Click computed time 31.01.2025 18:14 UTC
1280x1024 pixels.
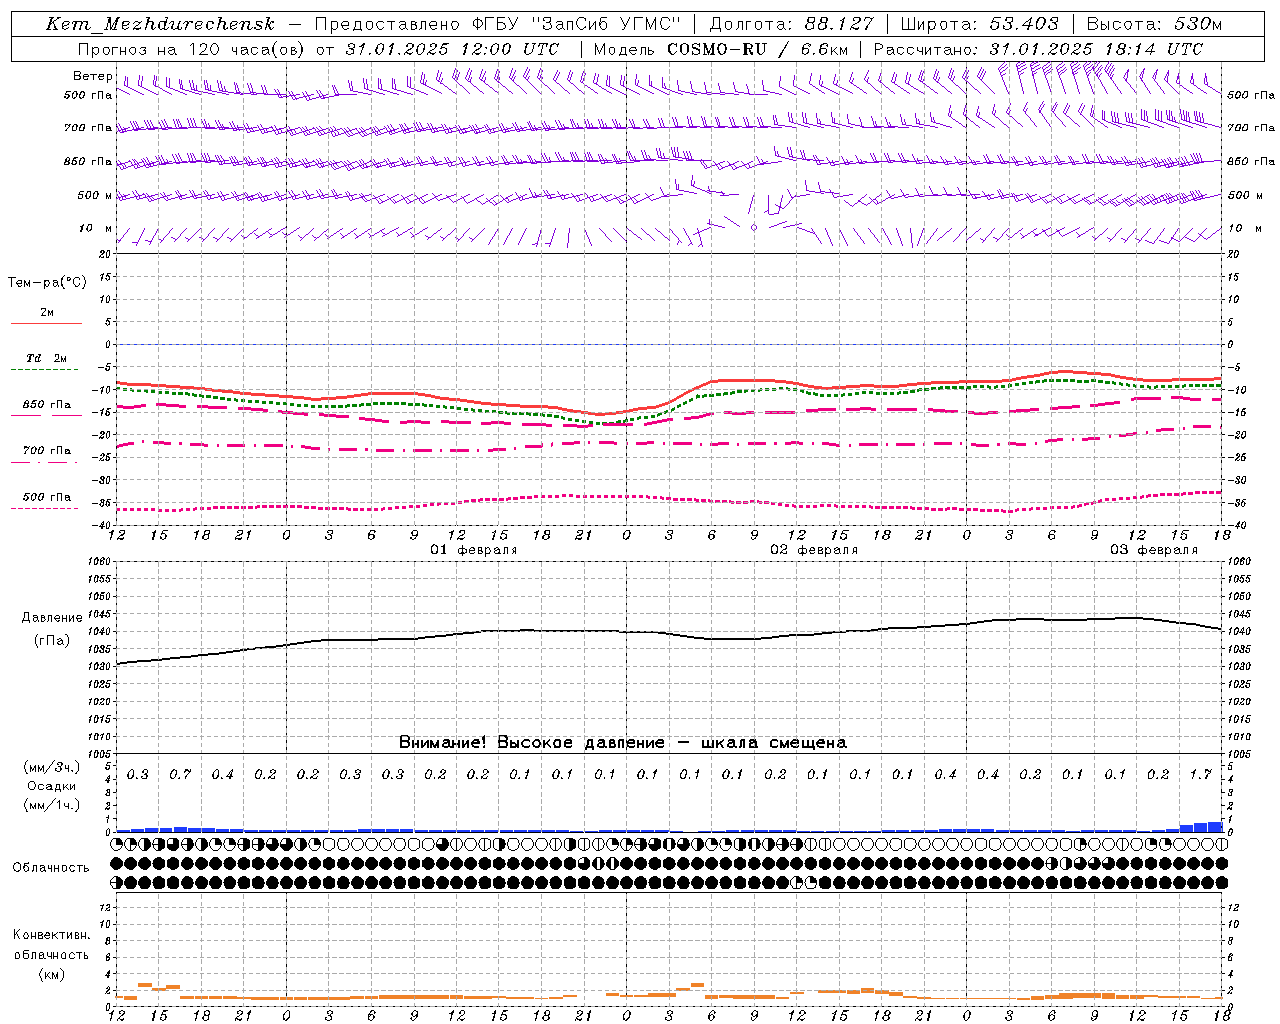[x=1096, y=49]
